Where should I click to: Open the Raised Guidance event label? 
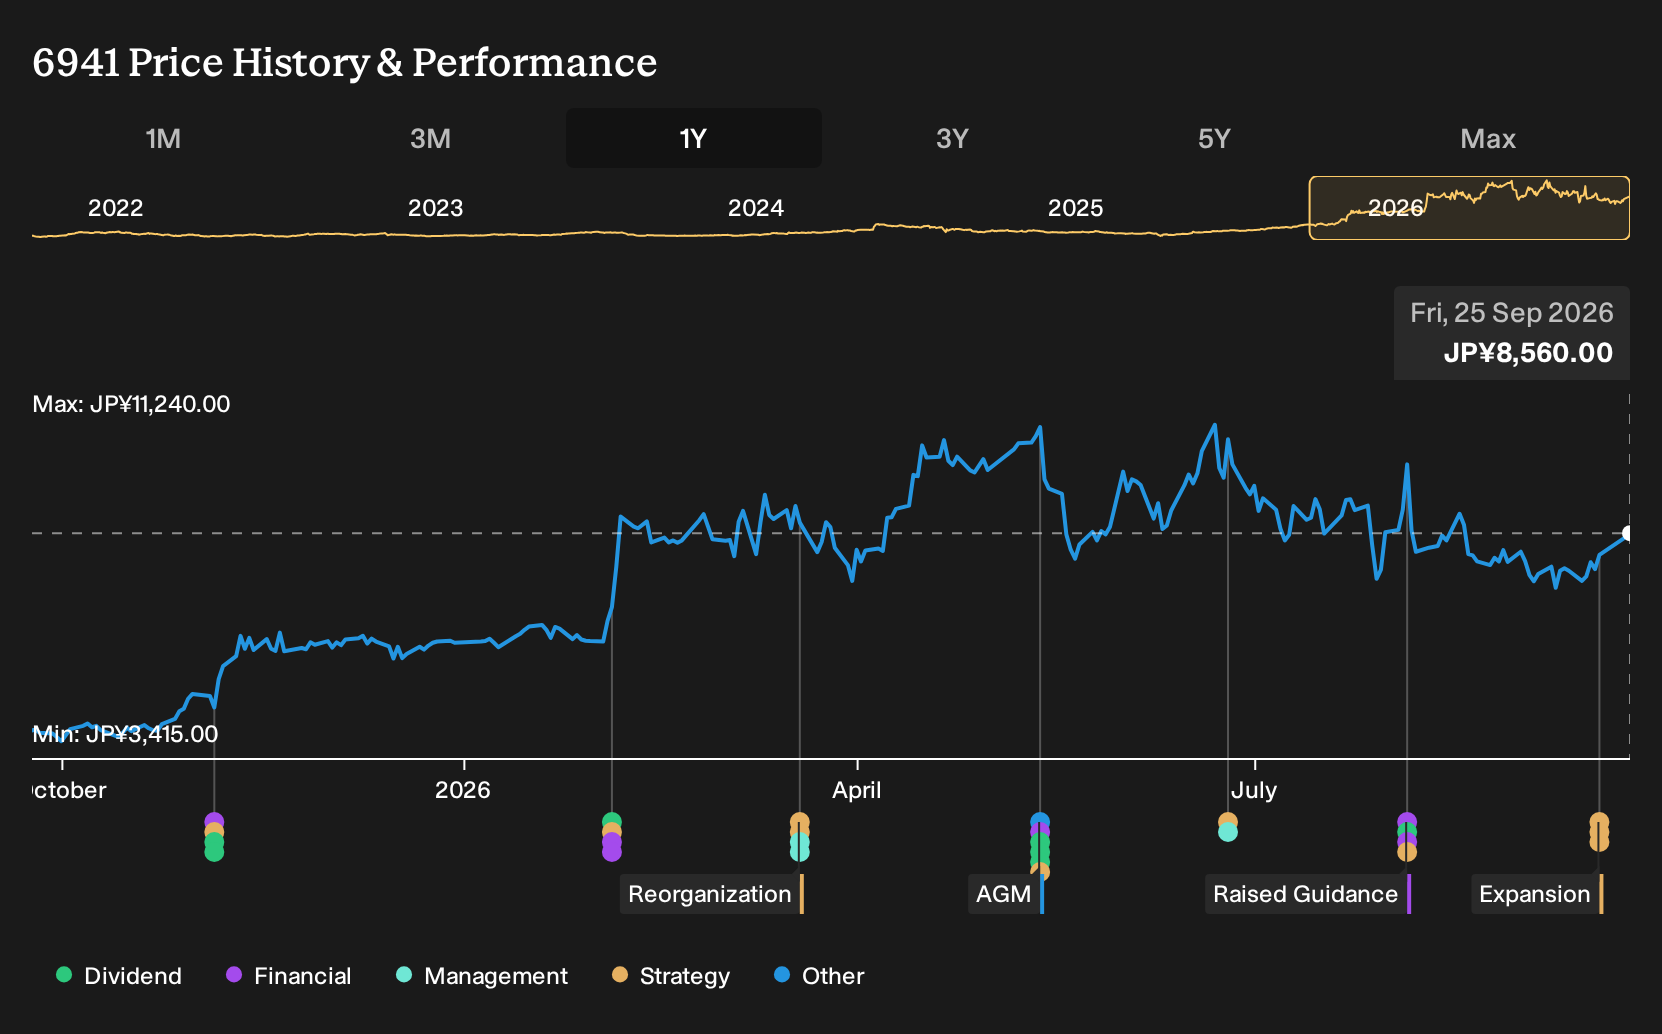tap(1307, 894)
